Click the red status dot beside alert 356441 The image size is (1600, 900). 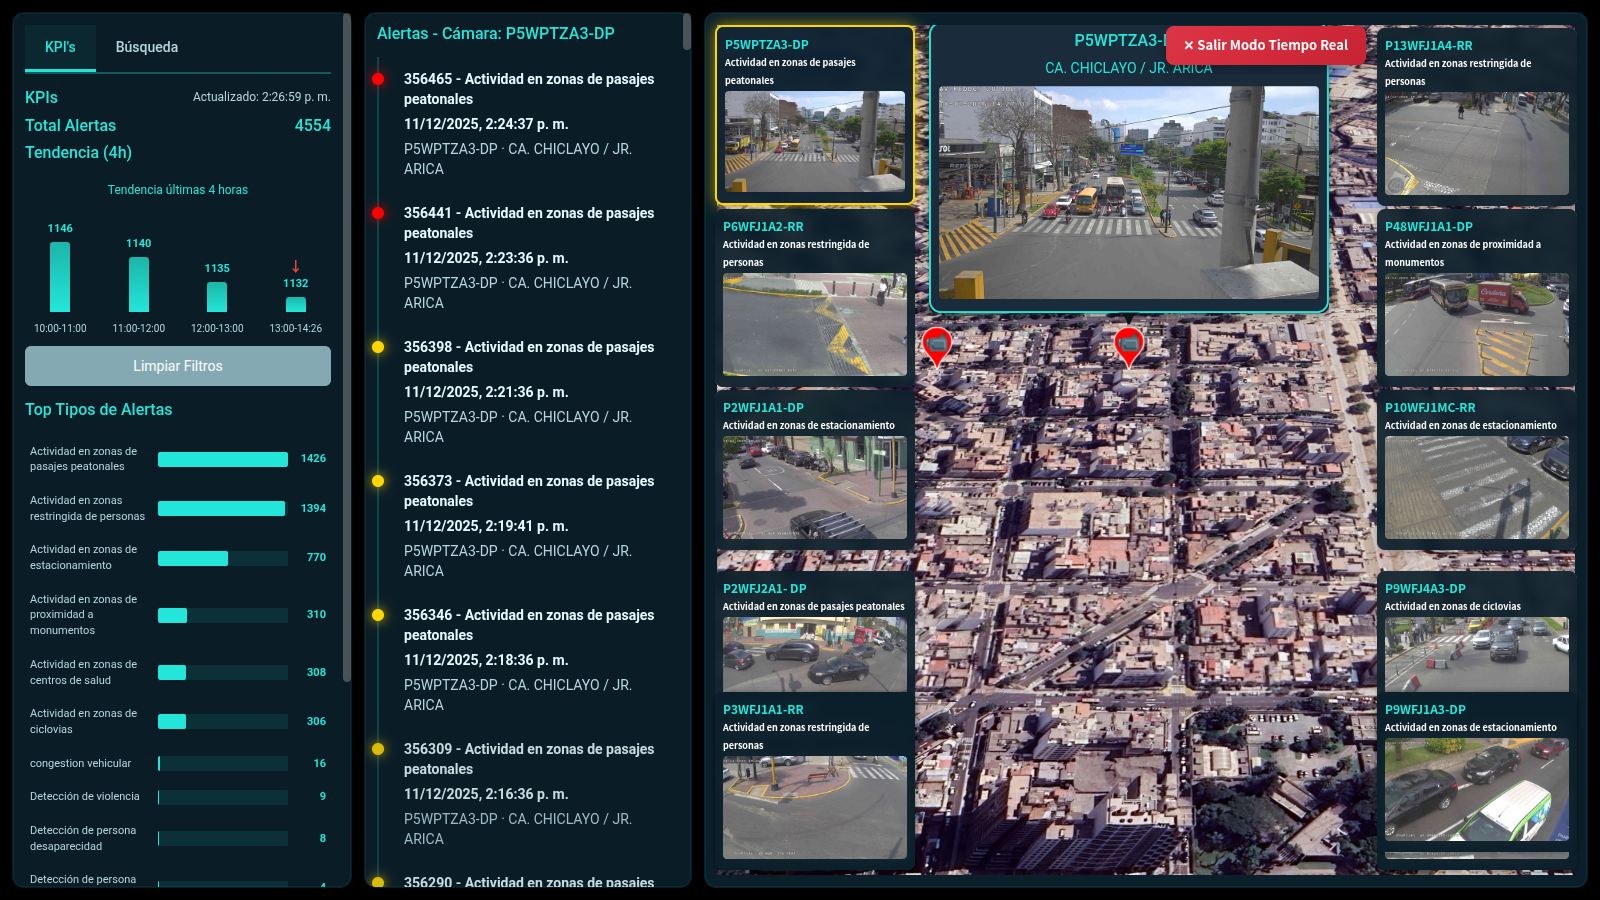[x=378, y=213]
